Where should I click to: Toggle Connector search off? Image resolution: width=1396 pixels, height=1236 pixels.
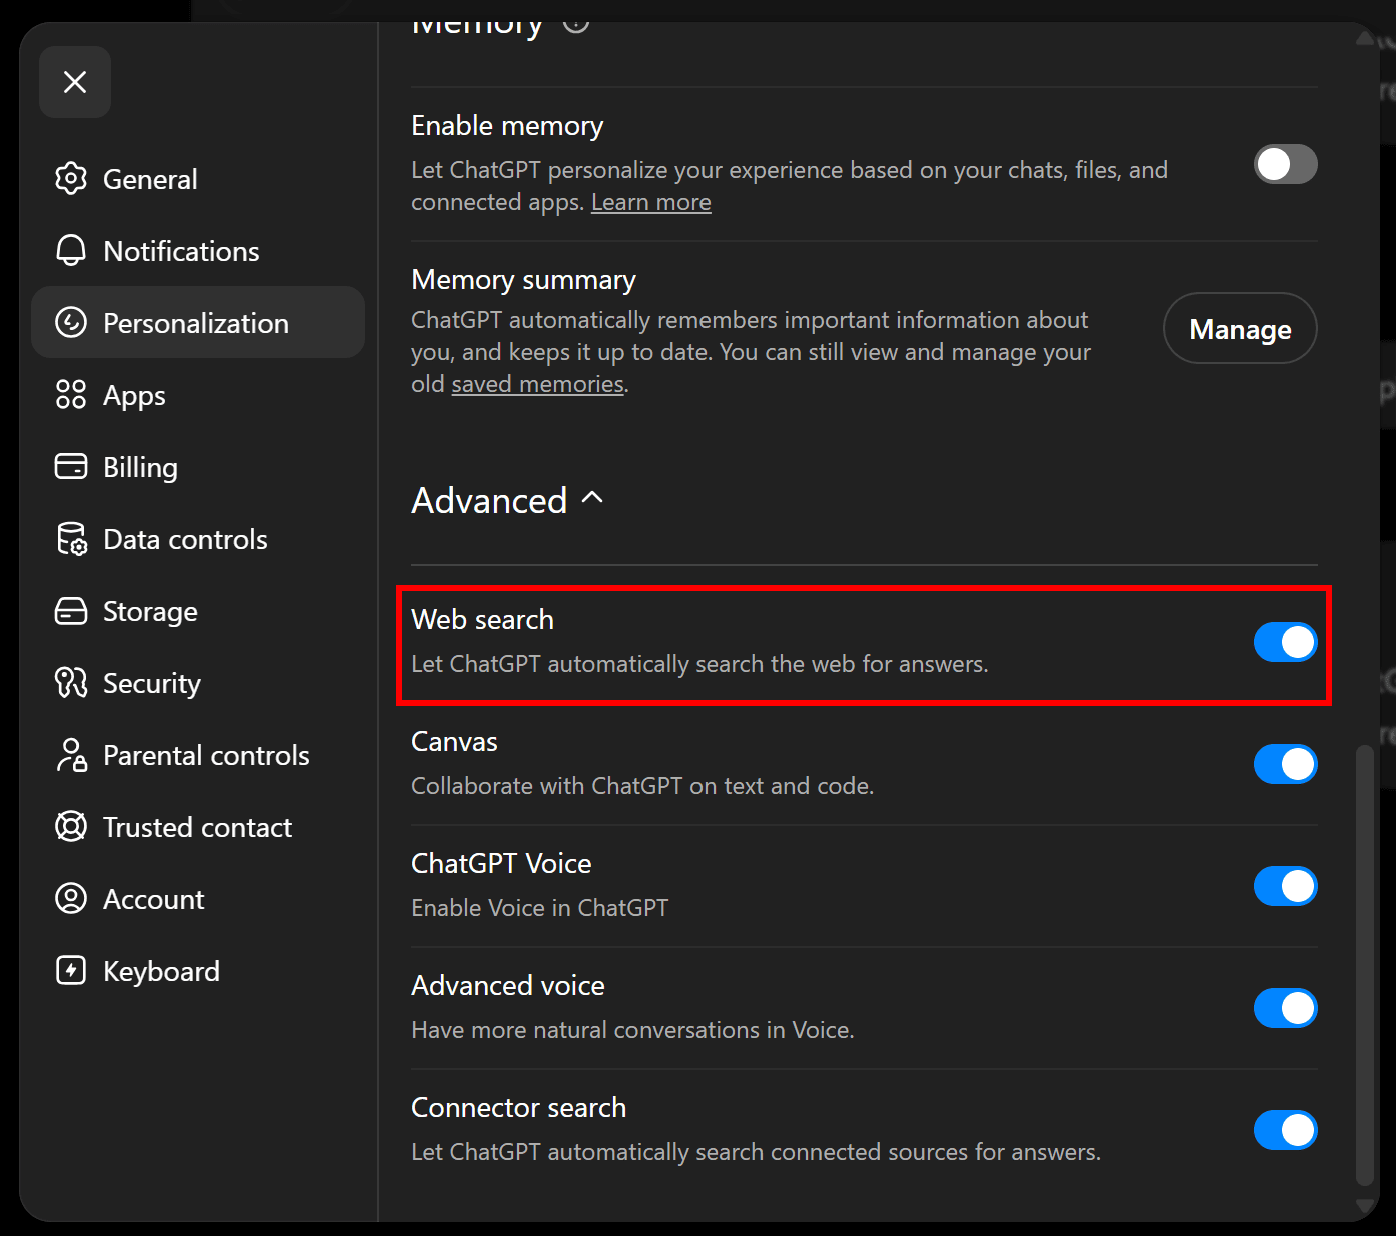1285,1130
